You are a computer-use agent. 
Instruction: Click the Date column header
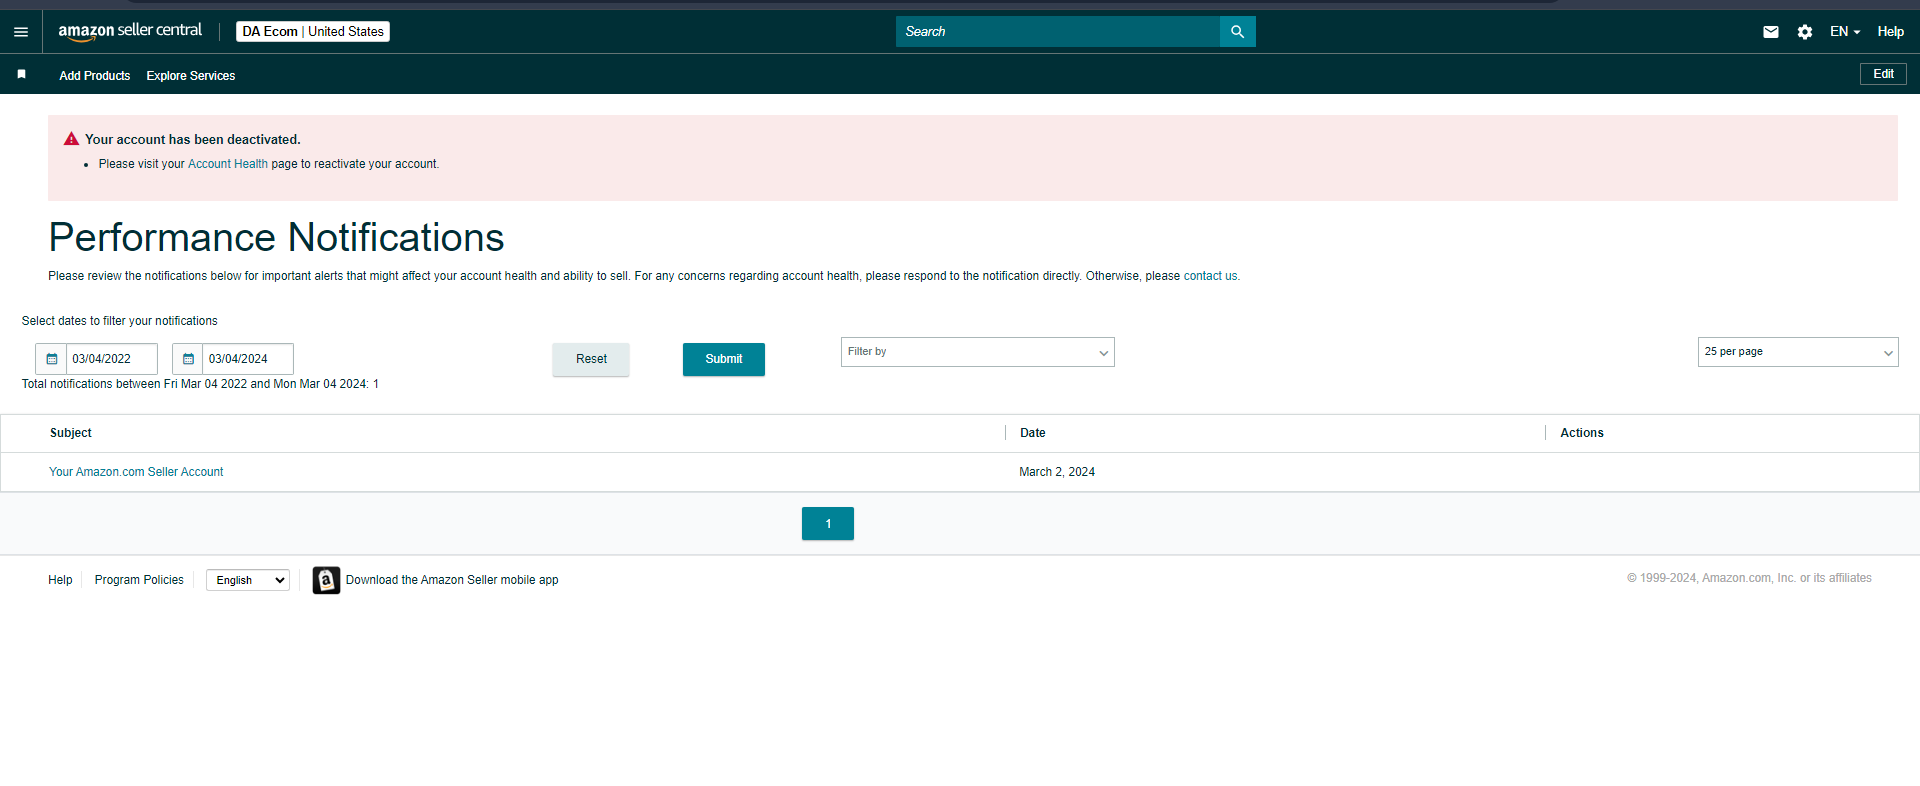point(1033,433)
